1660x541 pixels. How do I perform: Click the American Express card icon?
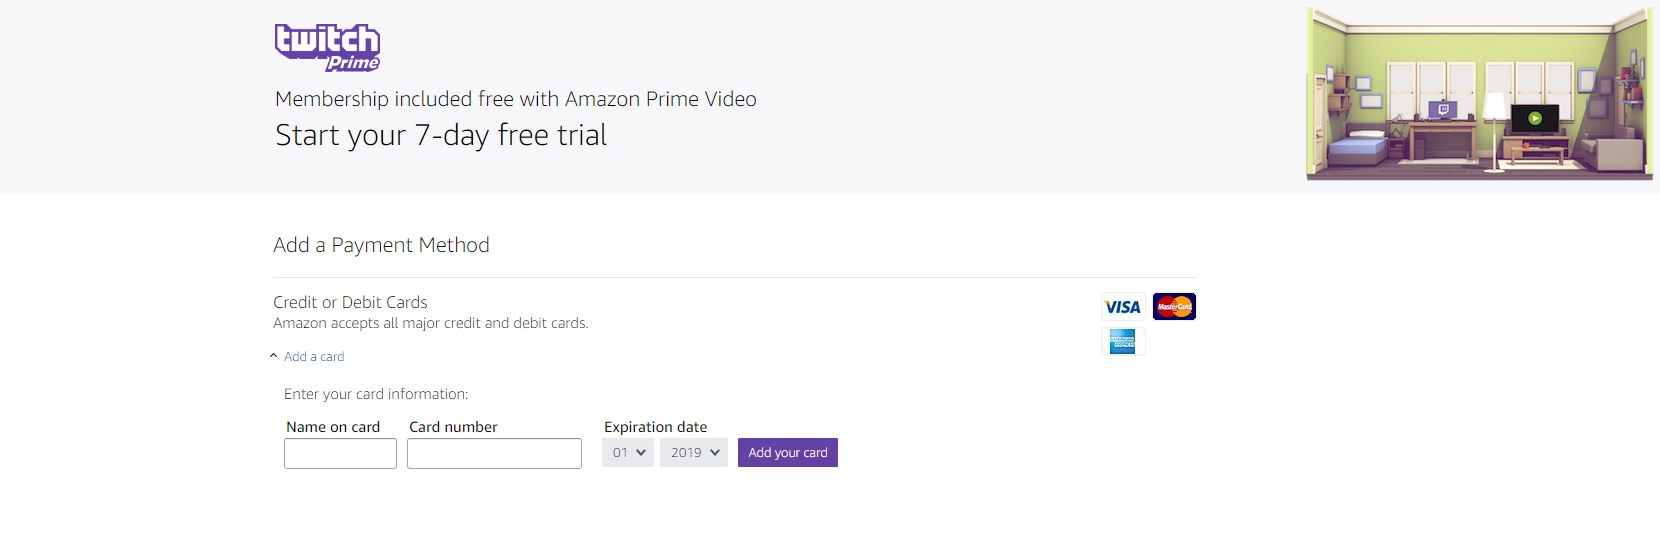[x=1122, y=342]
